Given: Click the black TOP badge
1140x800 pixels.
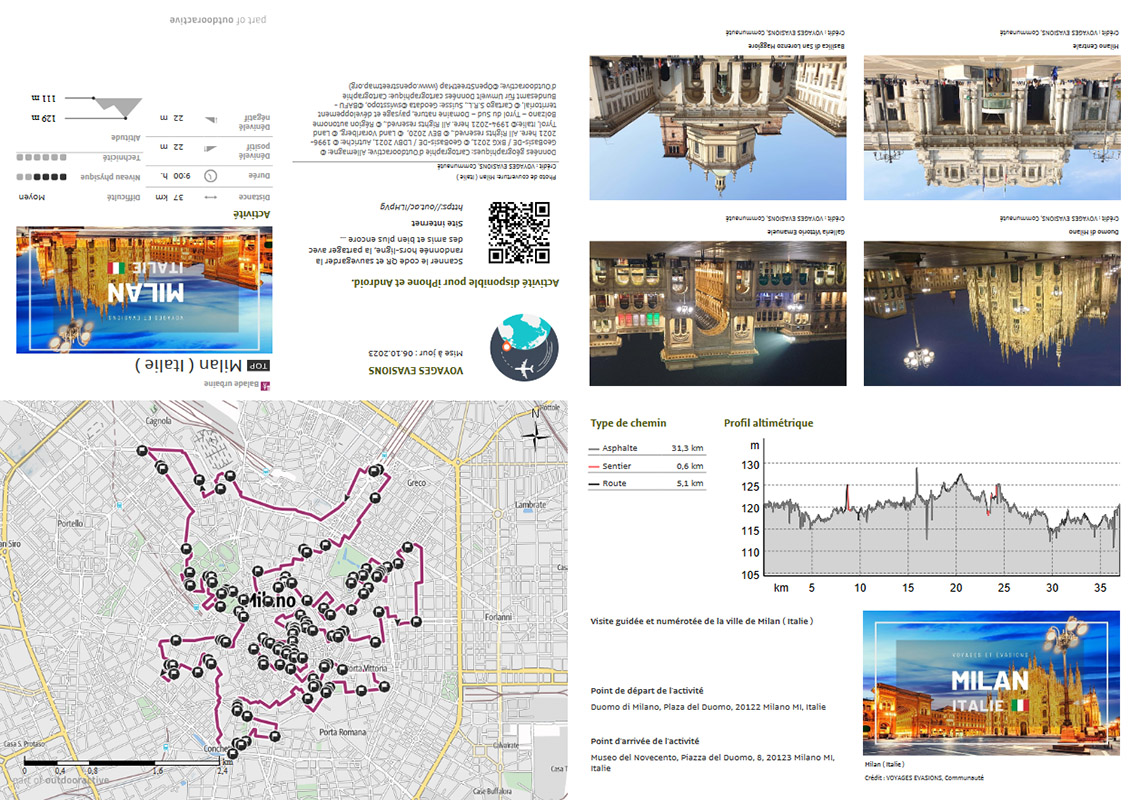Looking at the screenshot, I should point(258,366).
